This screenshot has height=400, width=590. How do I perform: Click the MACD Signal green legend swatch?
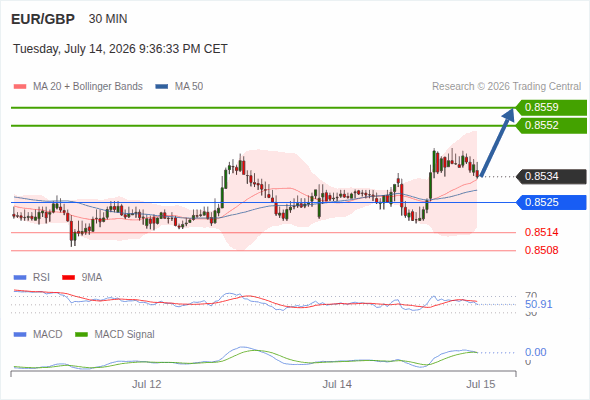pyautogui.click(x=81, y=335)
